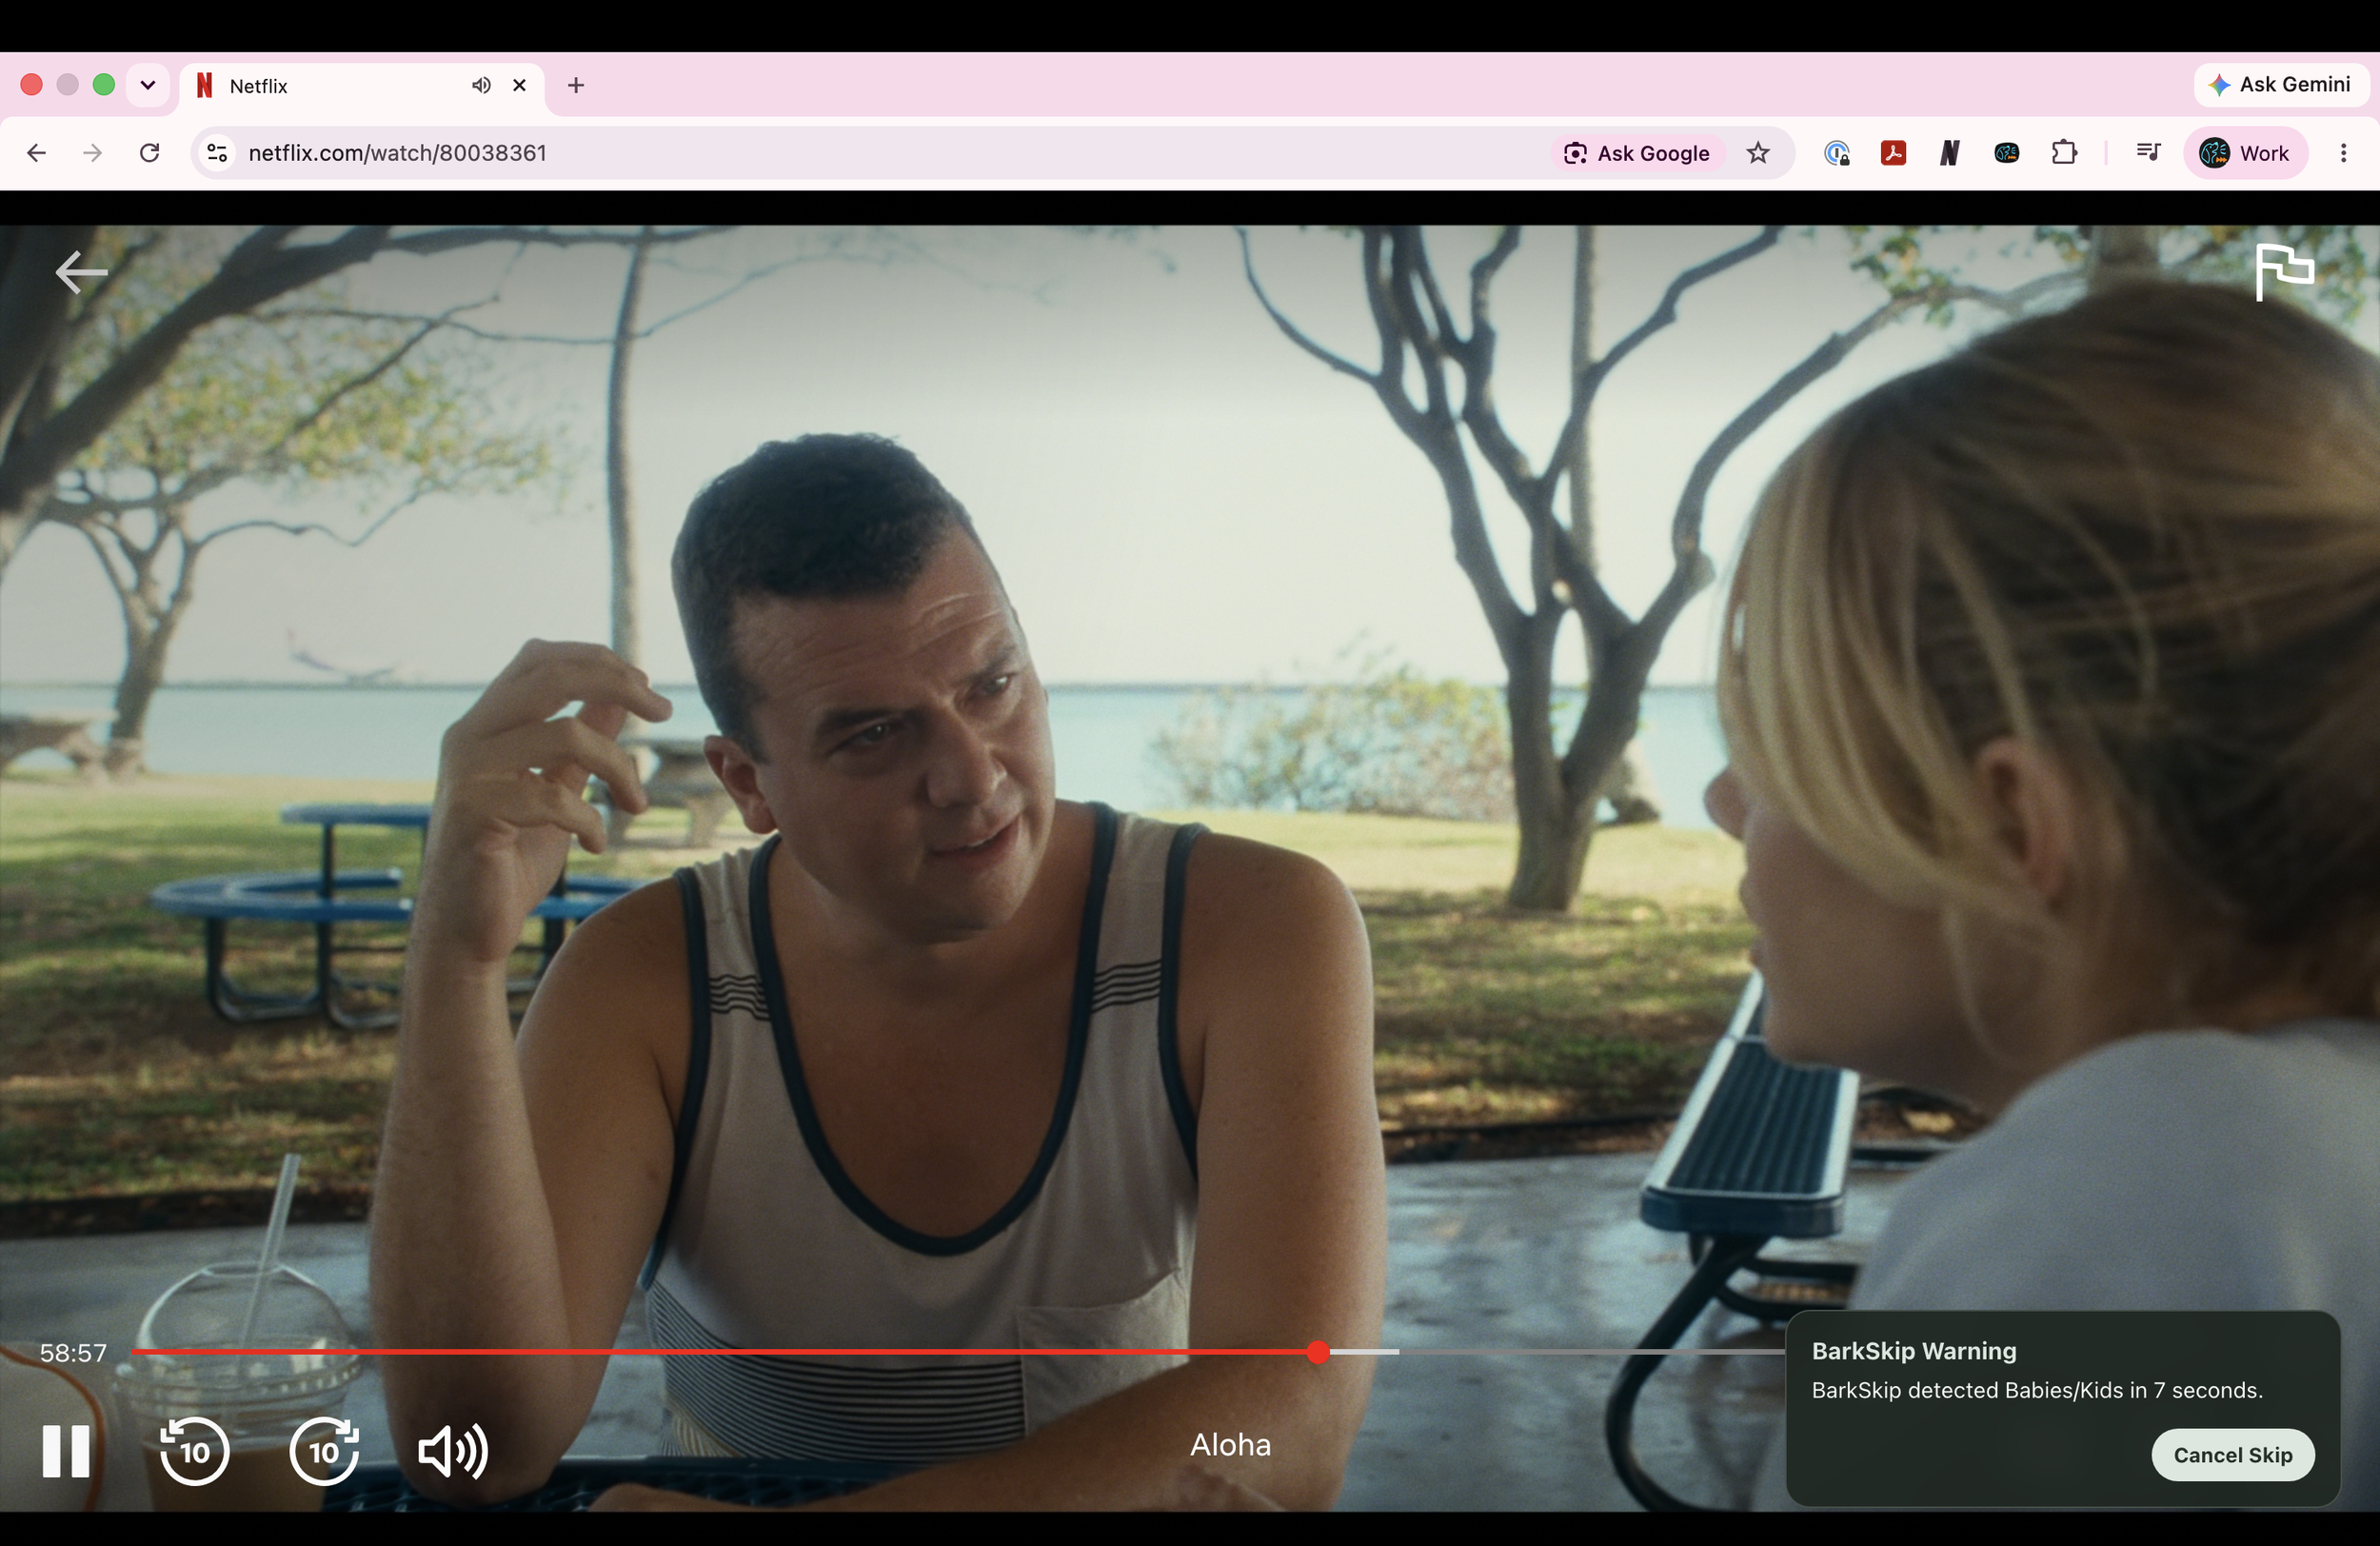Open Chrome's three-dot menu
The height and width of the screenshot is (1546, 2380).
[x=2343, y=153]
